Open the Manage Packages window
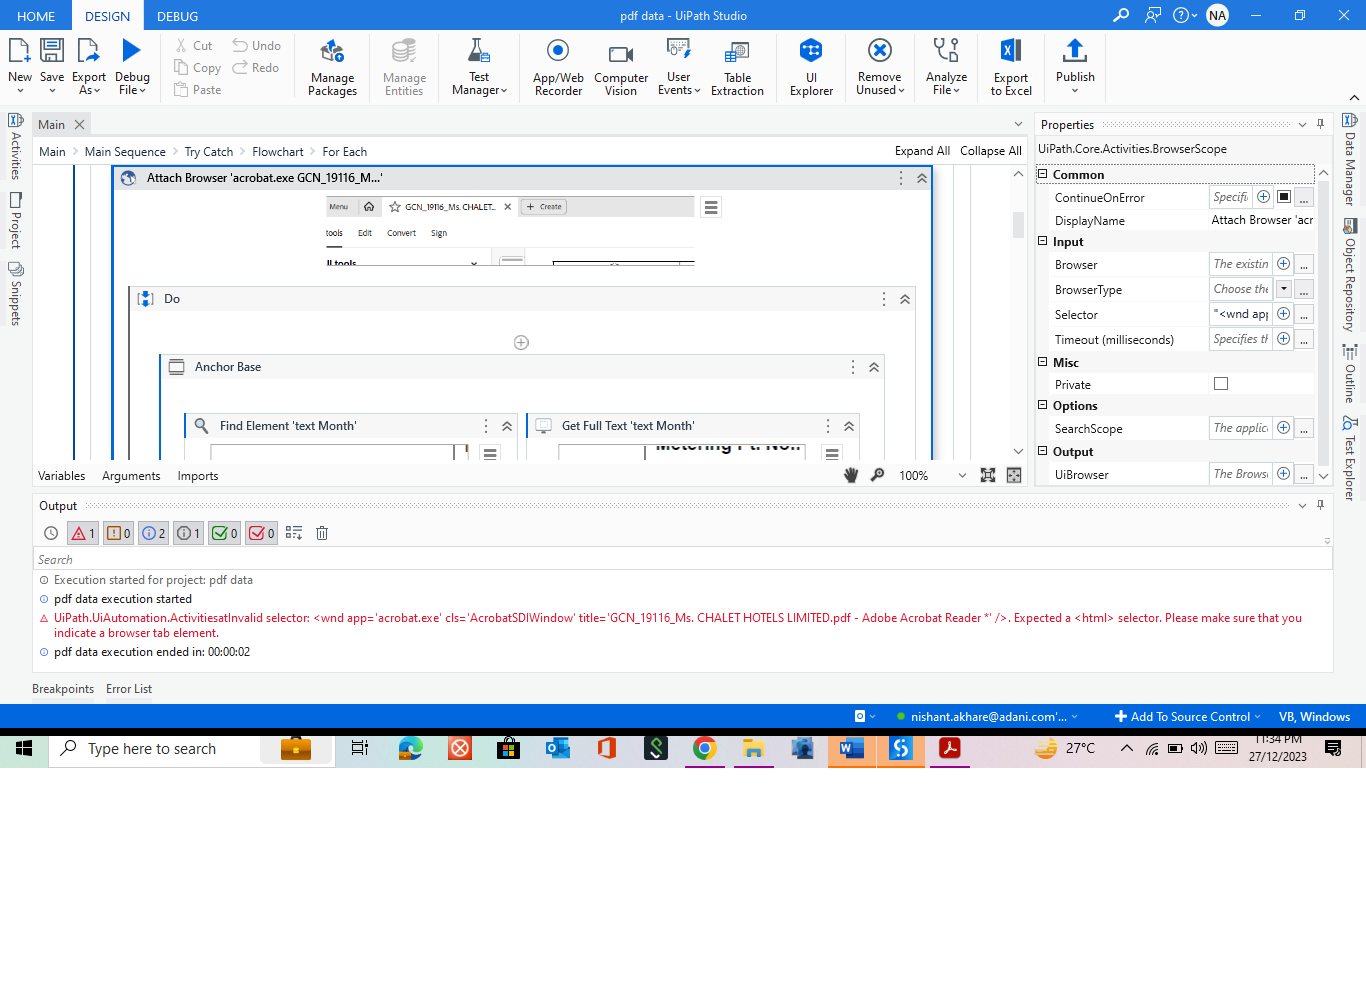Screen dimensions: 1366x994 (332, 67)
